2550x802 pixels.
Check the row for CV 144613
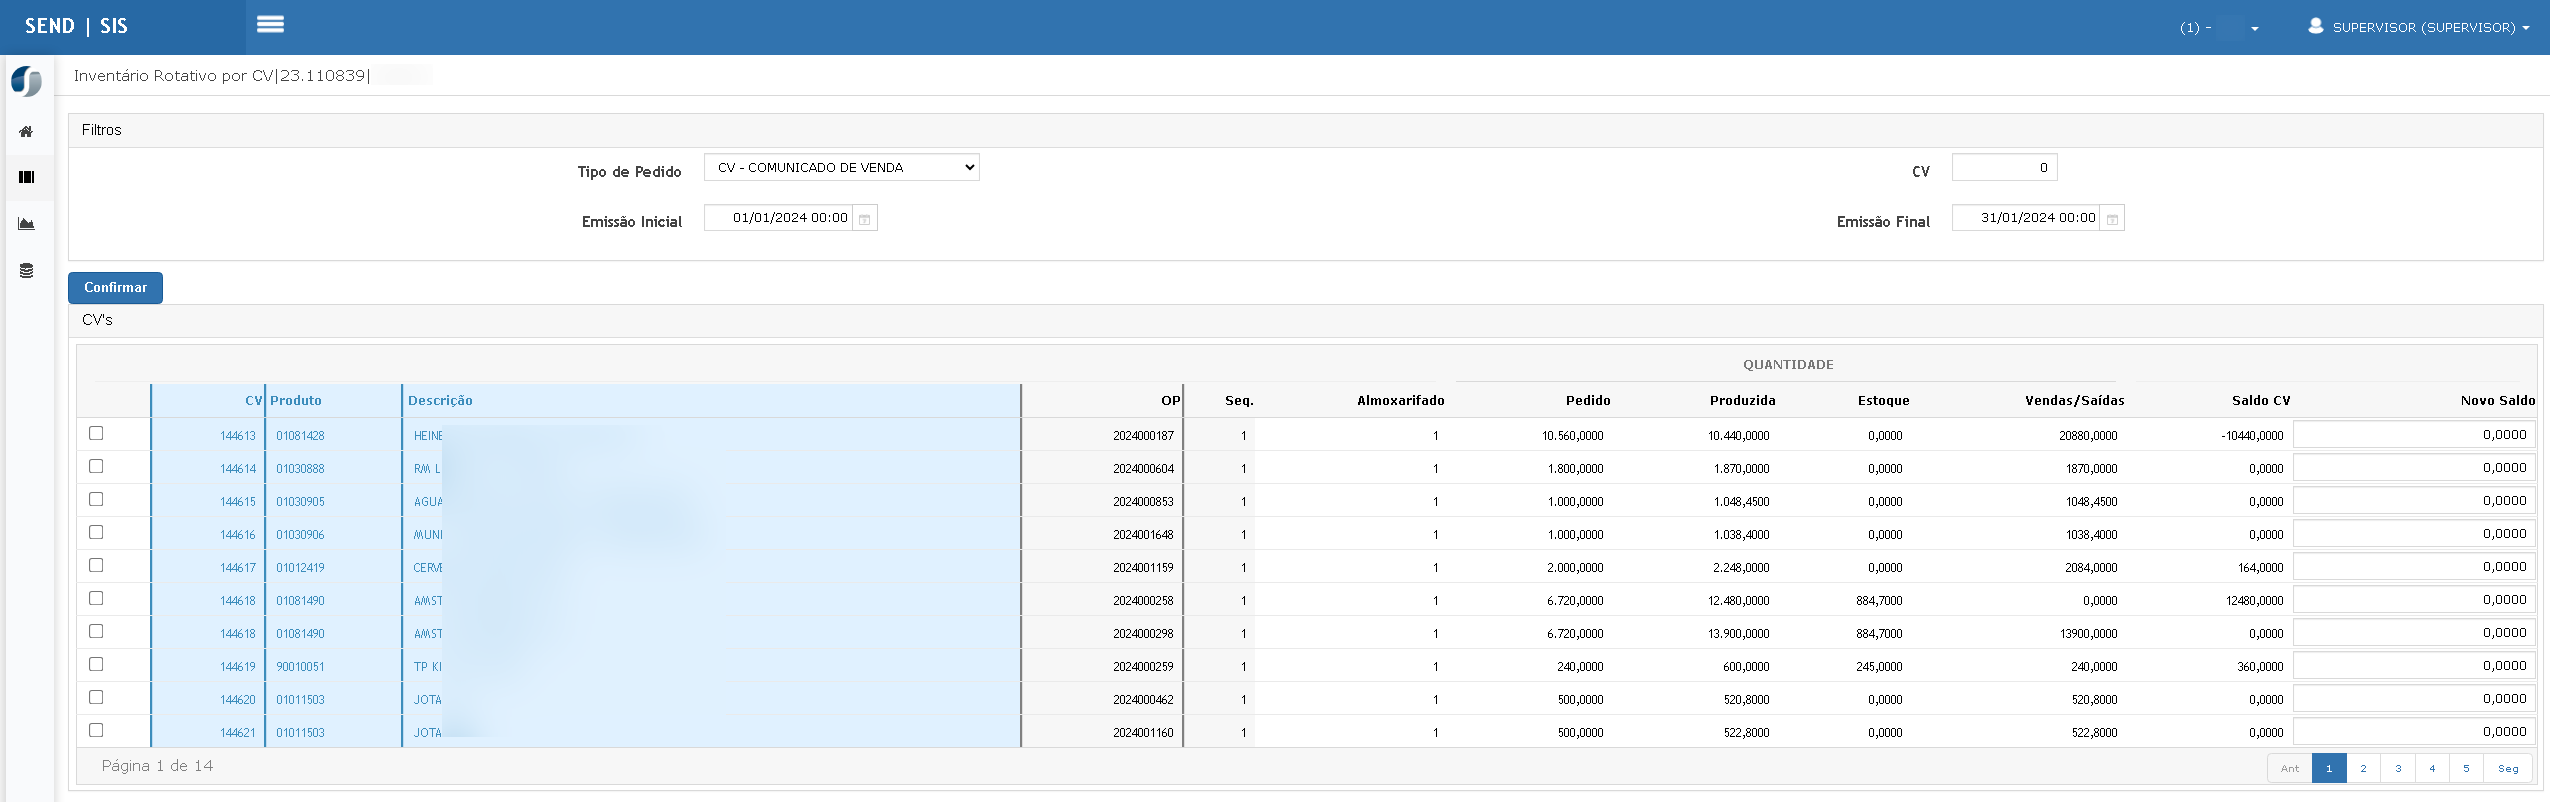96,433
